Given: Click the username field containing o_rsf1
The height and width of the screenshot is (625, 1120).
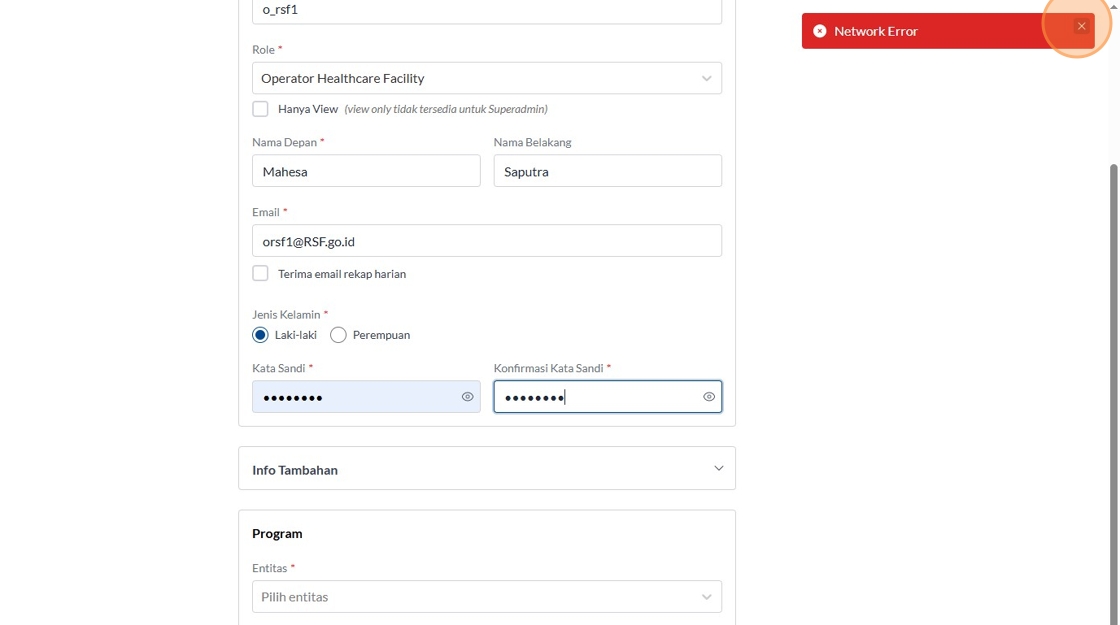Looking at the screenshot, I should point(486,10).
